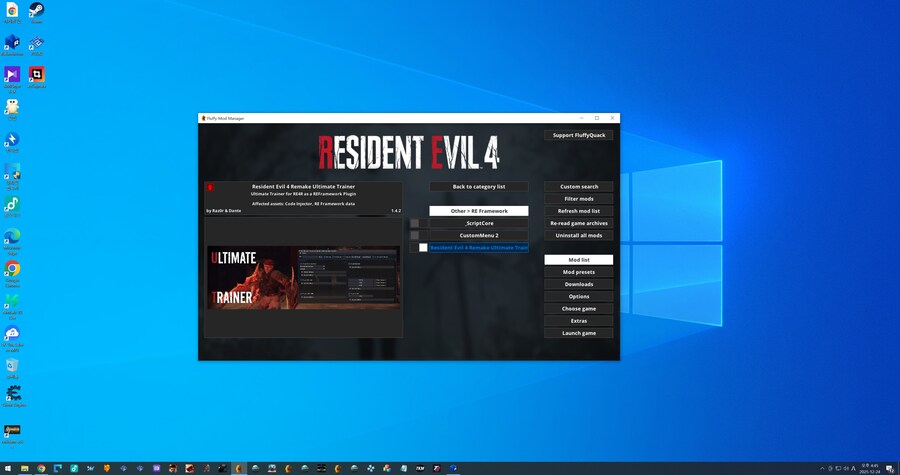Image resolution: width=900 pixels, height=475 pixels.
Task: Click the Other > RE Framework category header
Action: [479, 211]
